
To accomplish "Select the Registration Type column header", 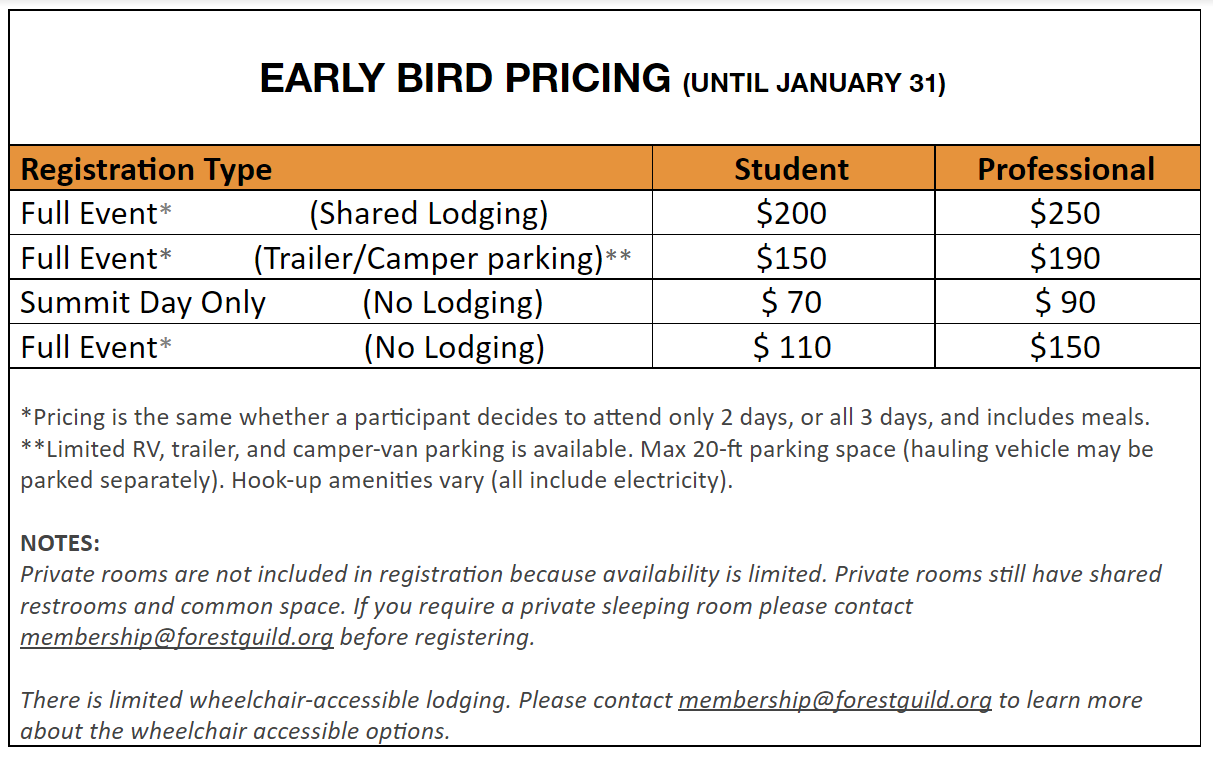I will (146, 169).
